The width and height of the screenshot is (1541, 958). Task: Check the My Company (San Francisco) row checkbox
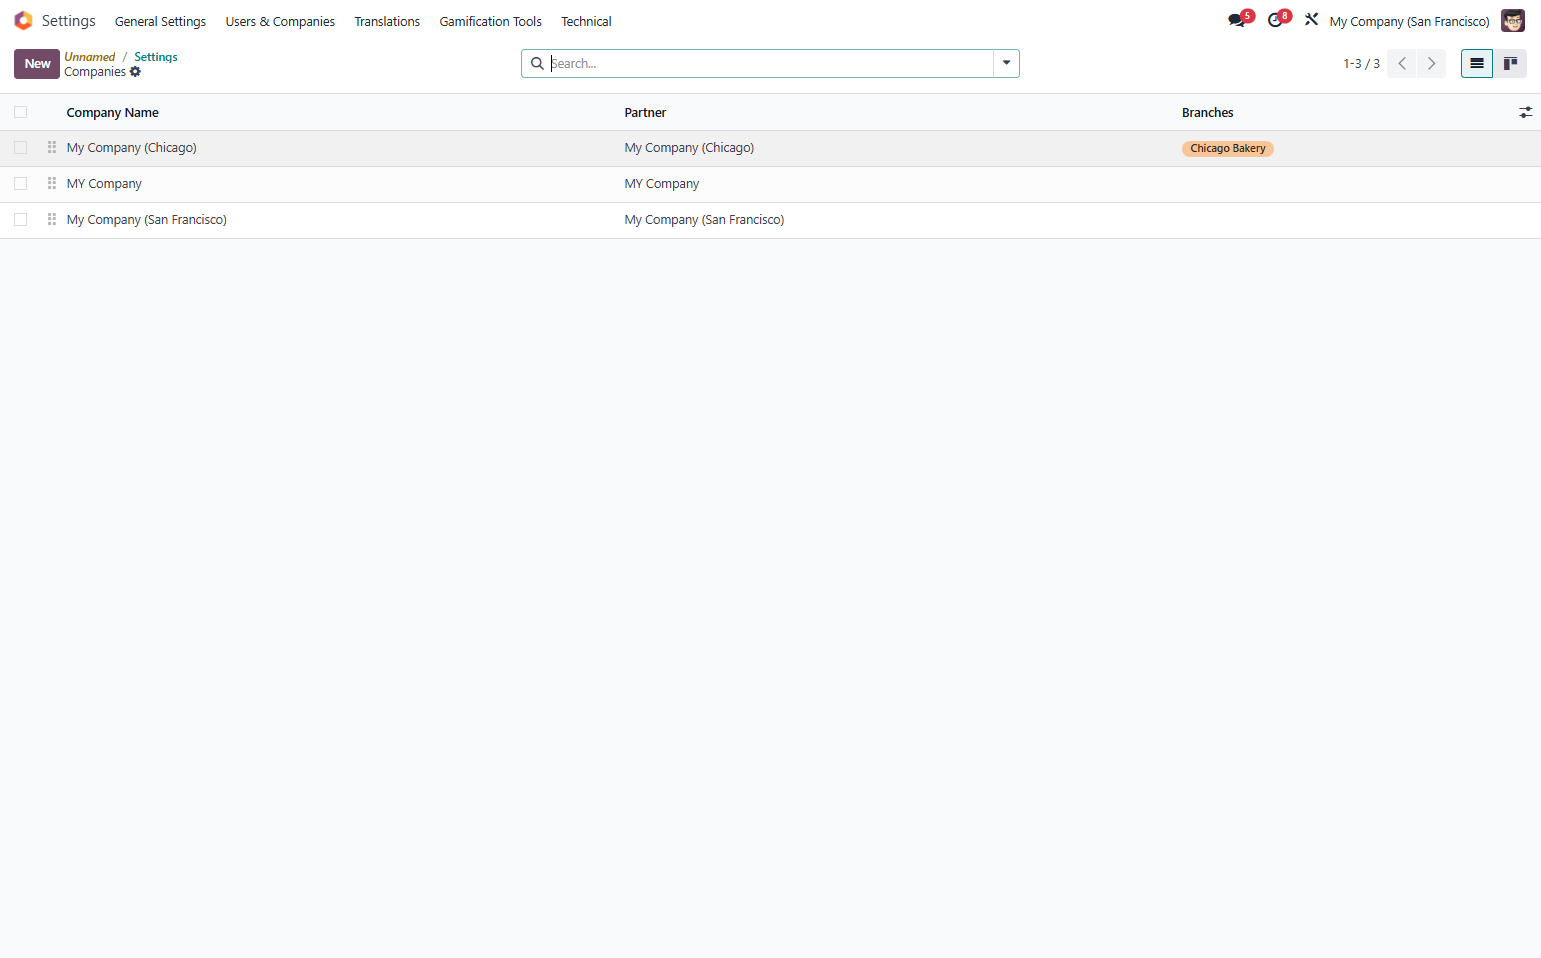click(x=21, y=220)
